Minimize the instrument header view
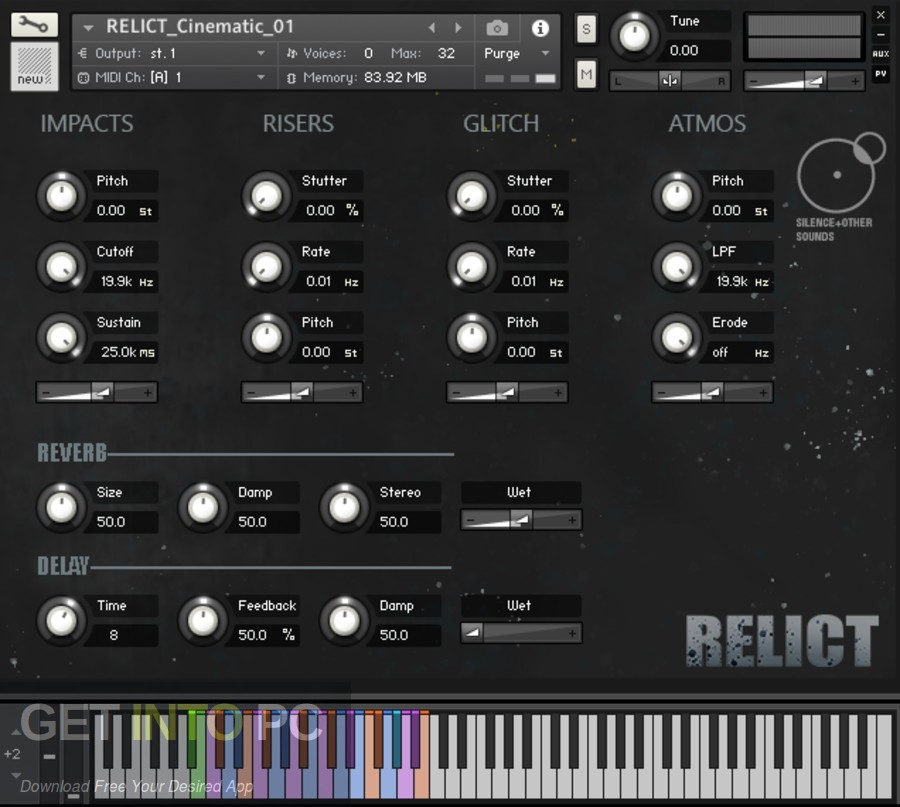The width and height of the screenshot is (900, 807). point(880,35)
